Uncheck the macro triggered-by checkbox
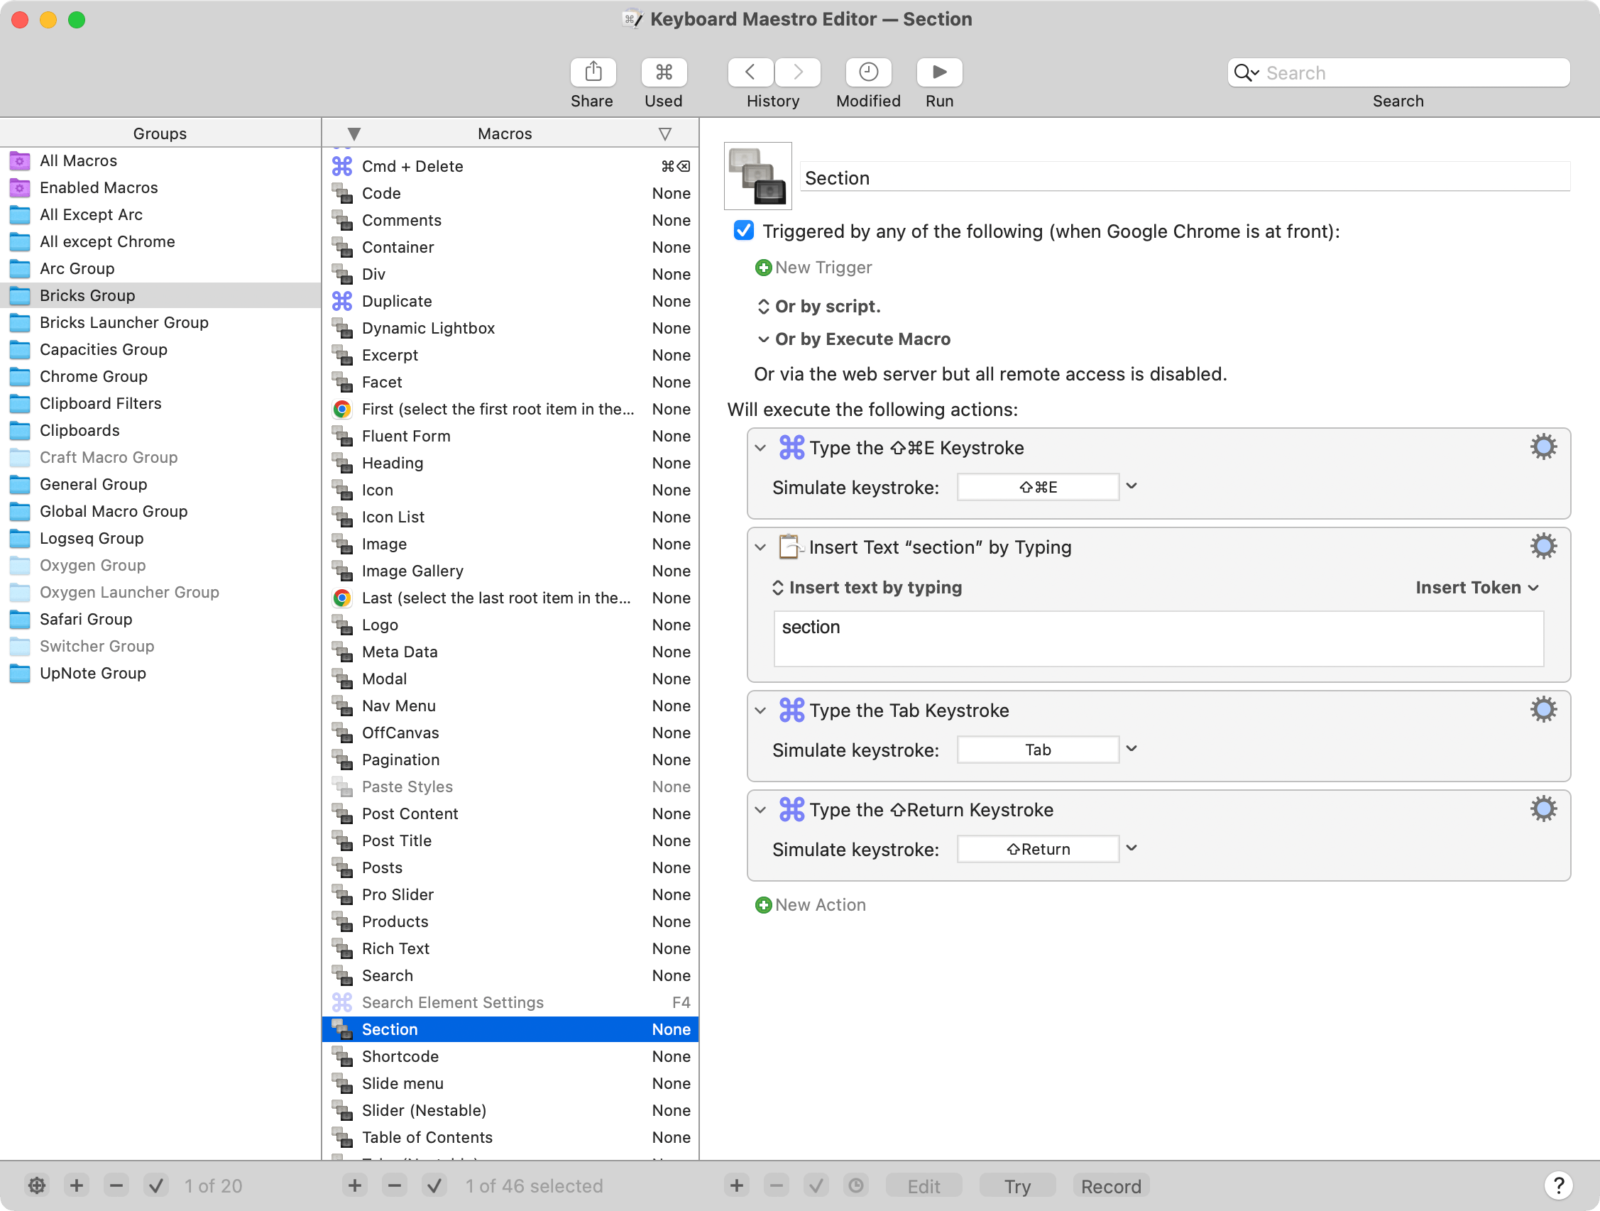1600x1211 pixels. (x=744, y=231)
